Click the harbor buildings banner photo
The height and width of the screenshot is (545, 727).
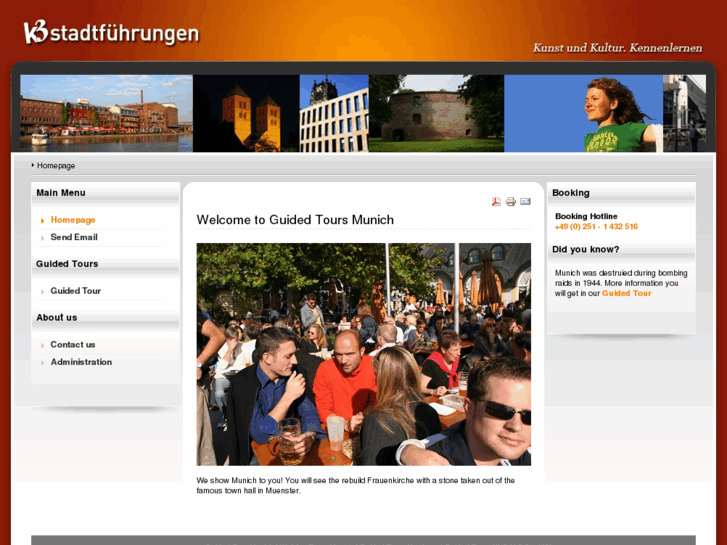(106, 113)
